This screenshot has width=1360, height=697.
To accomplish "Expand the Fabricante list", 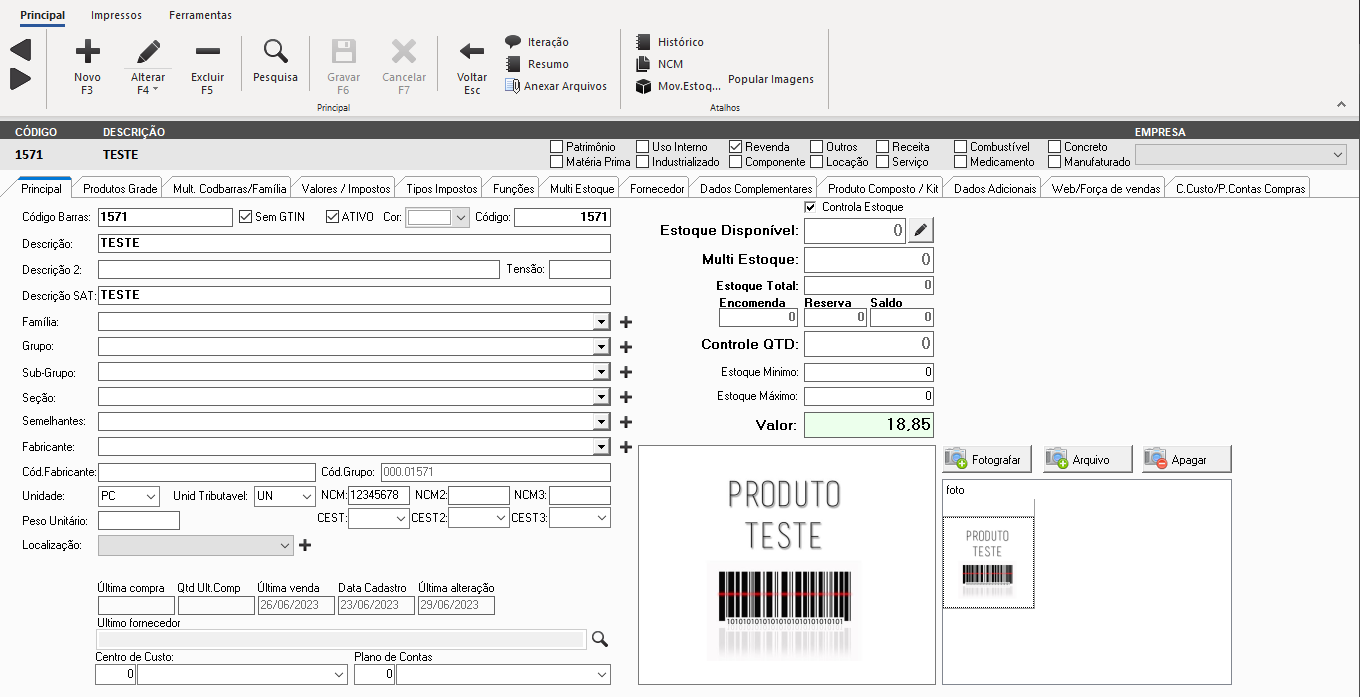I will (602, 446).
